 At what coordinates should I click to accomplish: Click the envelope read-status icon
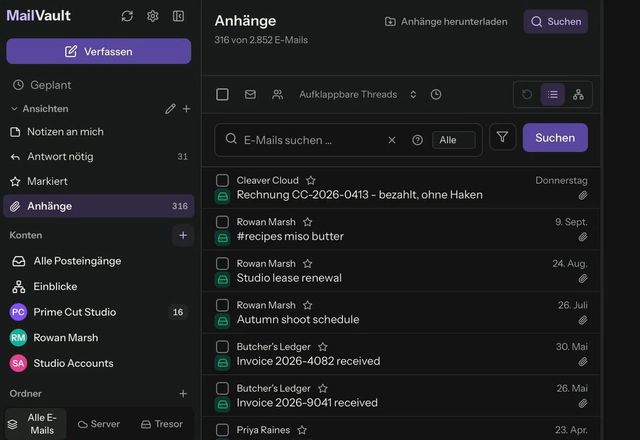pos(250,94)
